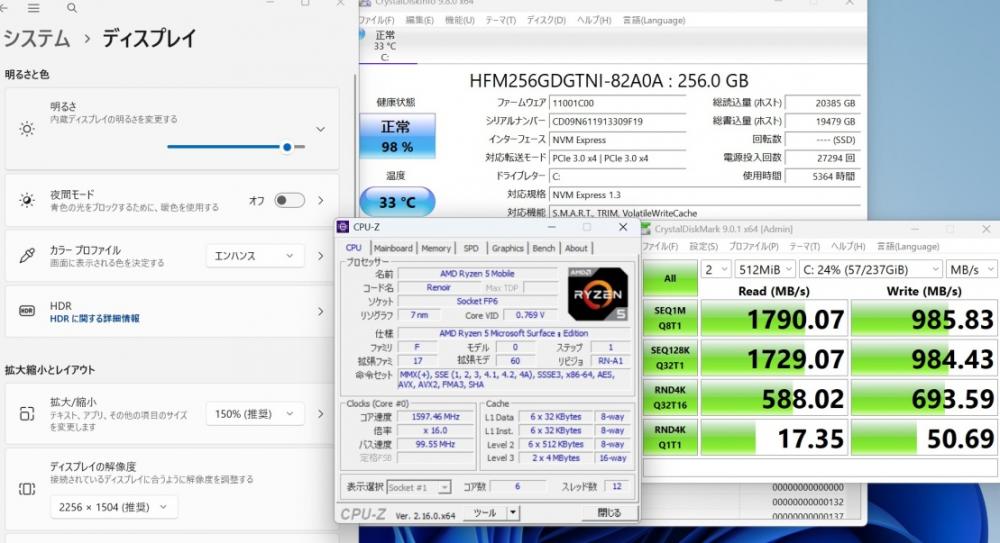Viewport: 1000px width, 543px height.
Task: Open color profile details arrow
Action: (x=321, y=256)
